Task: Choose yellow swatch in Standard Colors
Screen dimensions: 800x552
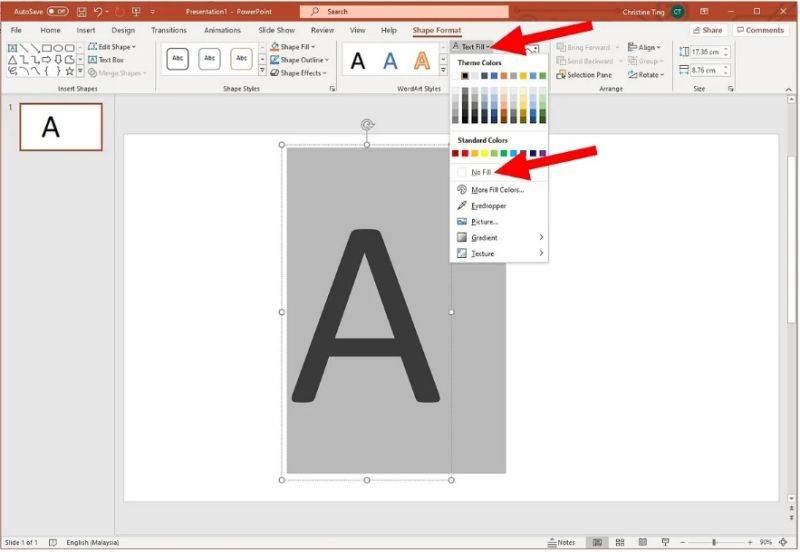Action: click(x=484, y=153)
